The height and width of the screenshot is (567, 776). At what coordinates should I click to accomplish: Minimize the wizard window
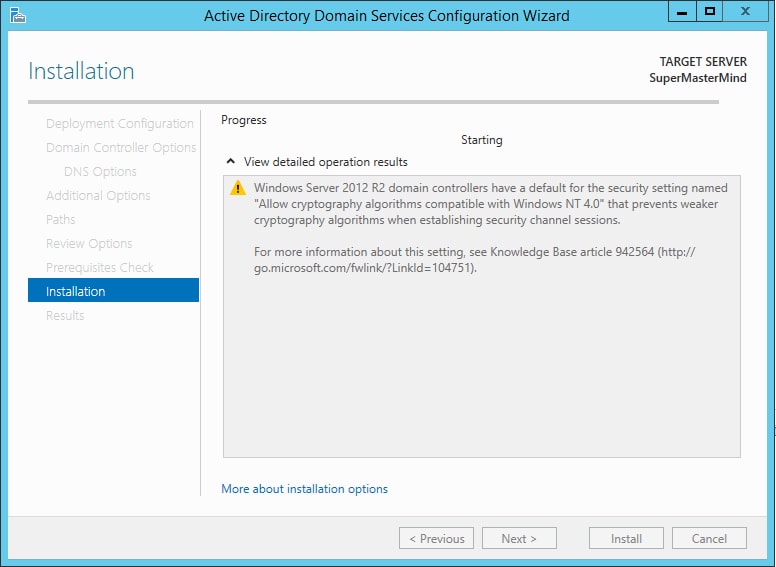pos(683,11)
